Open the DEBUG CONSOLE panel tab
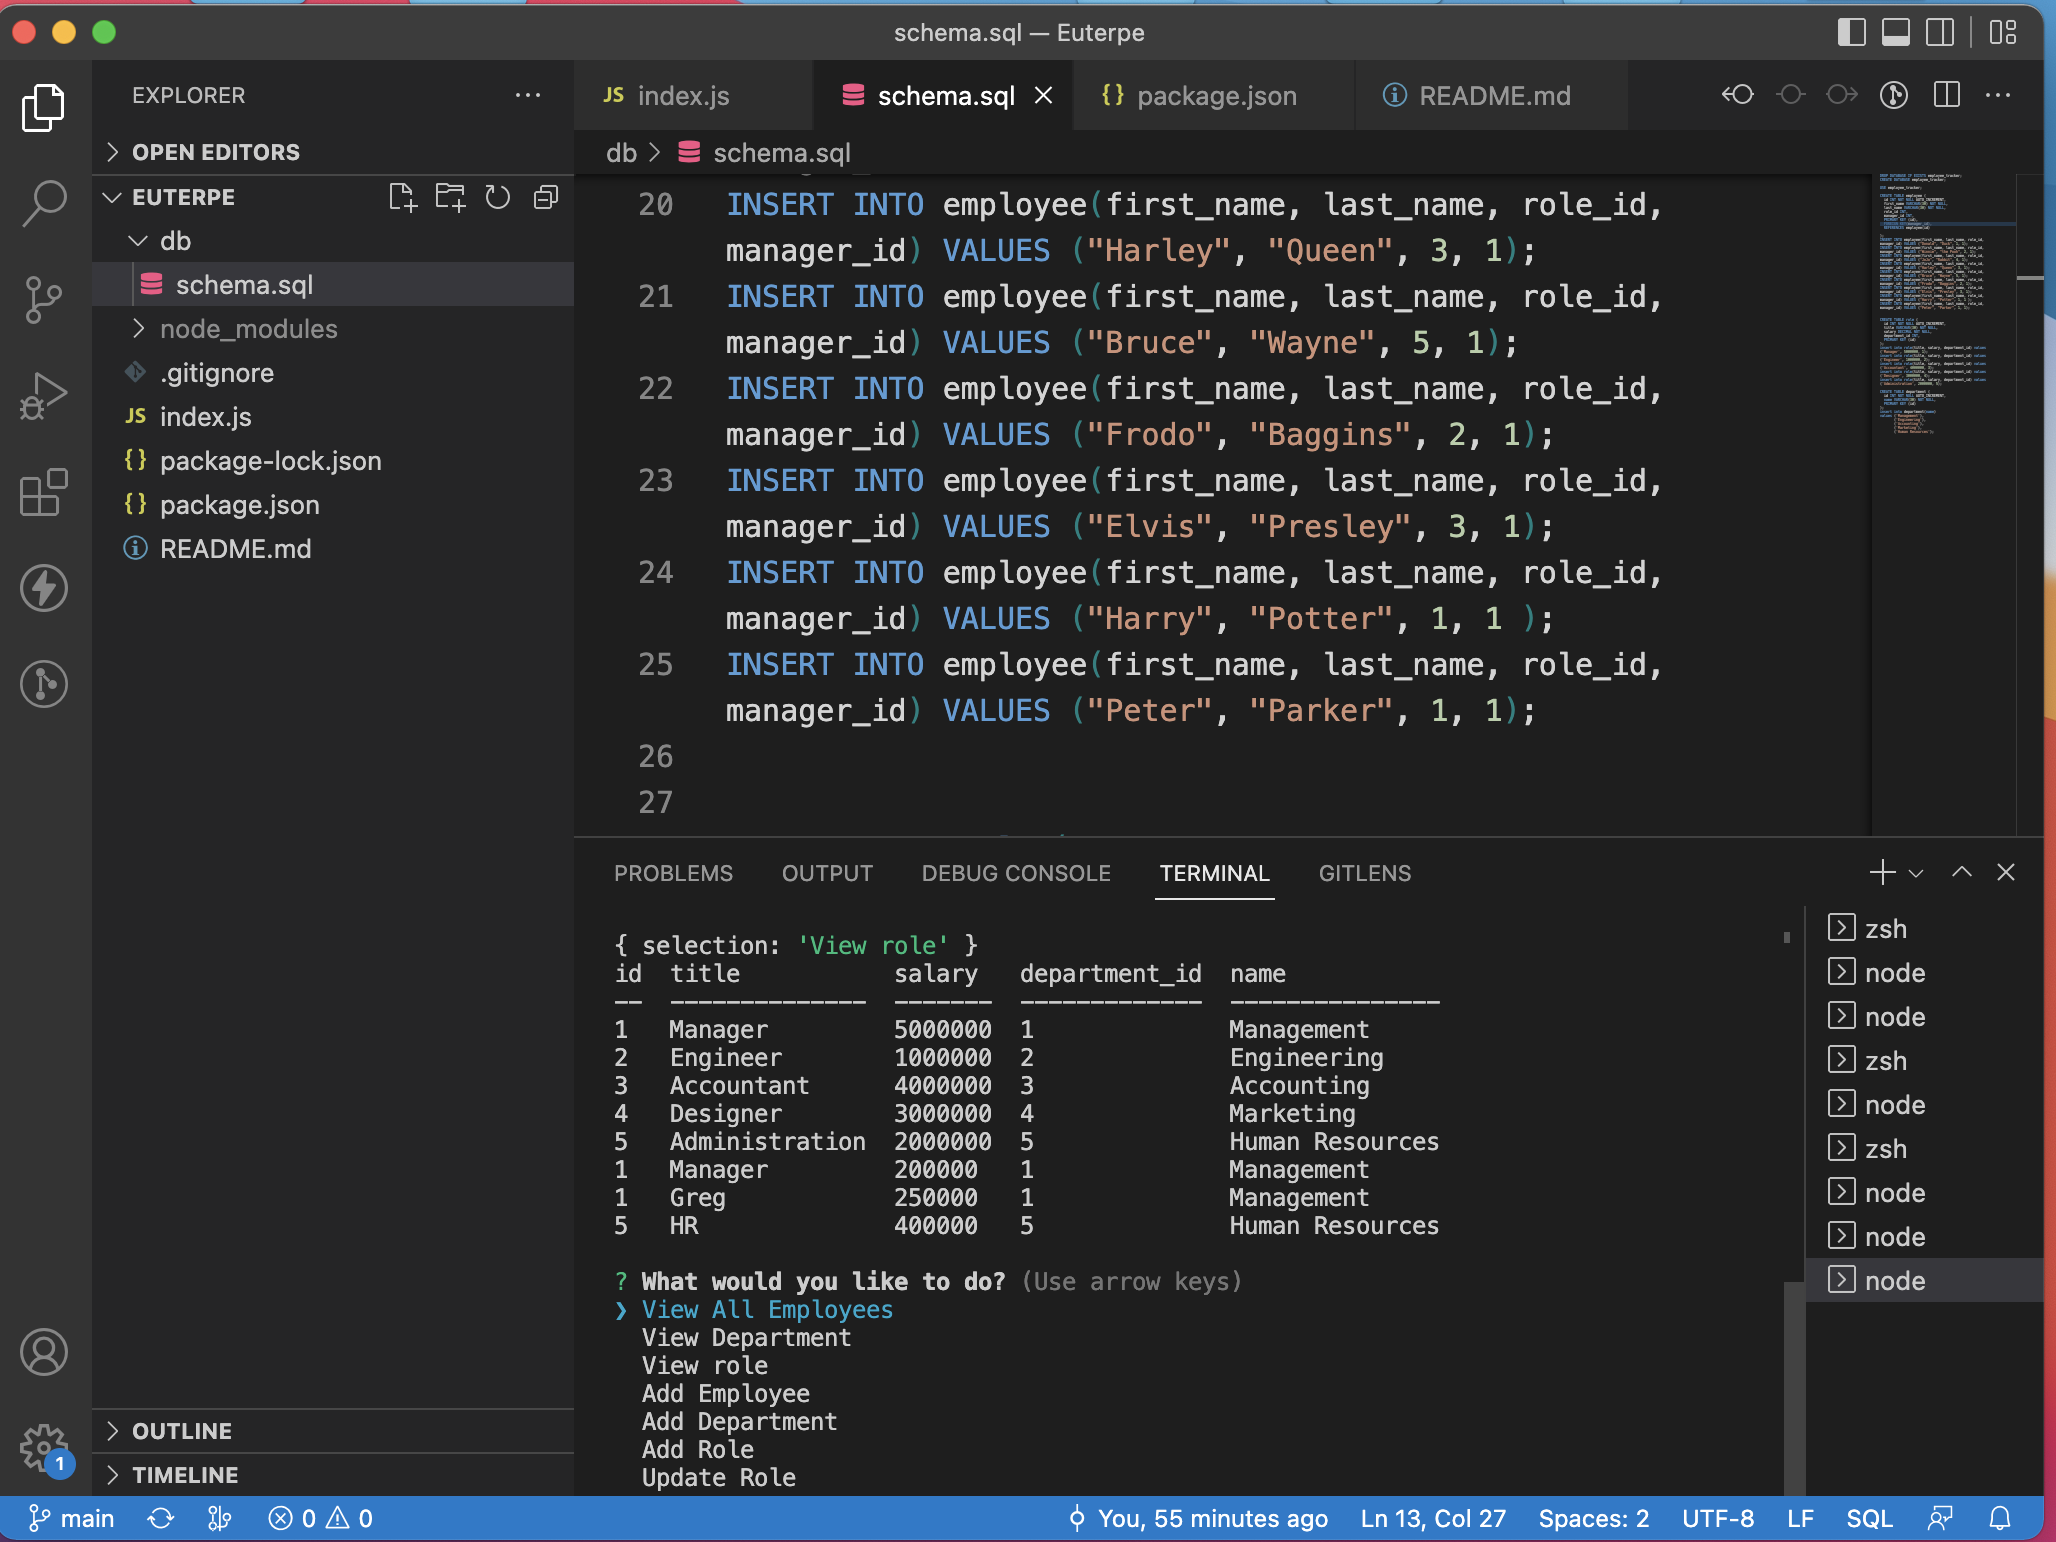Viewport: 2056px width, 1542px height. point(1015,873)
